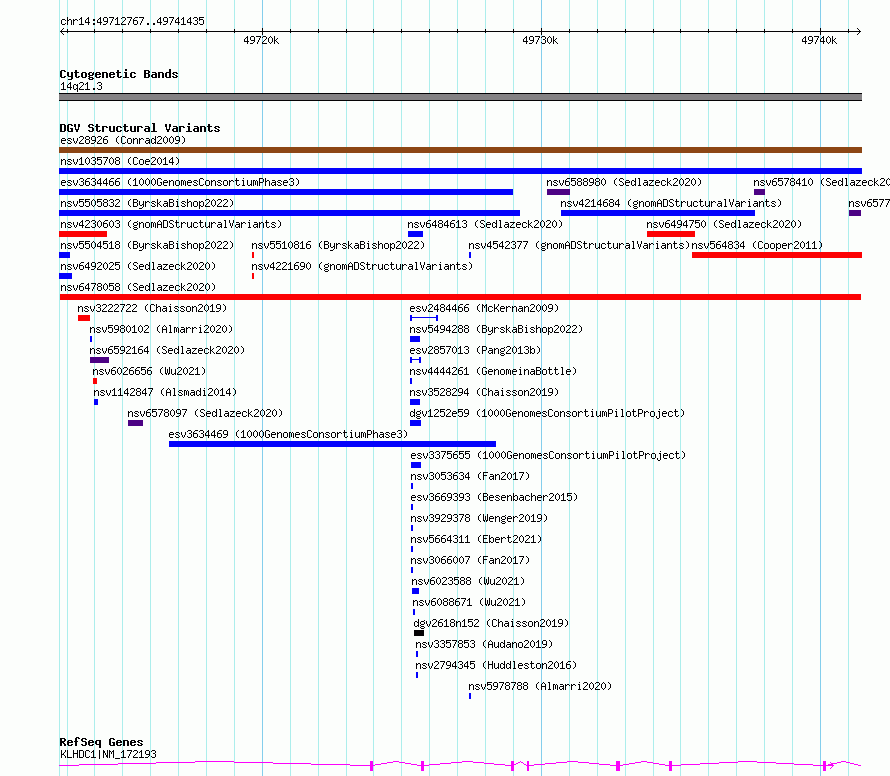Open nsv5664311 (Ebert2021) label
890x776 pixels.
click(476, 539)
